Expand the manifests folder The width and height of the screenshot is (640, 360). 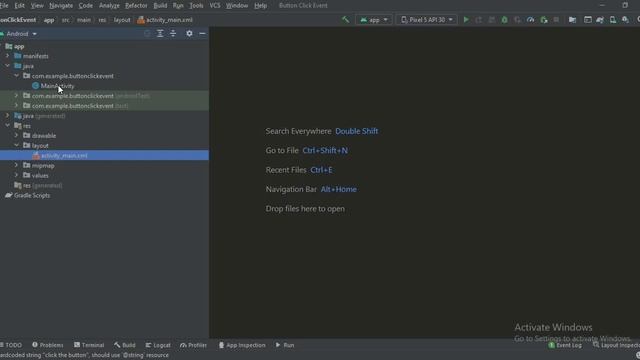click(7, 56)
